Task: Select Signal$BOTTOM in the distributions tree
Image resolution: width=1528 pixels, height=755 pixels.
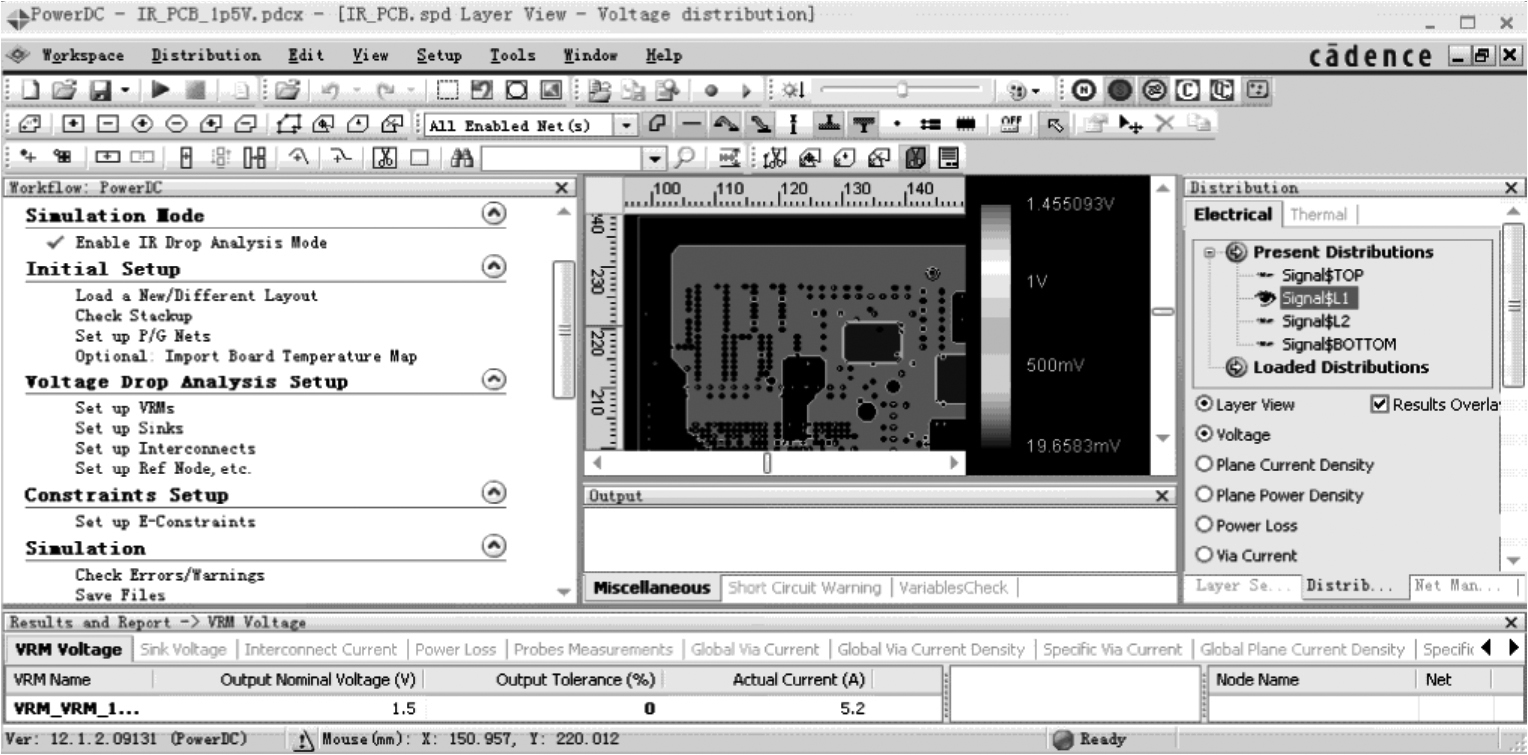Action: tap(1338, 344)
